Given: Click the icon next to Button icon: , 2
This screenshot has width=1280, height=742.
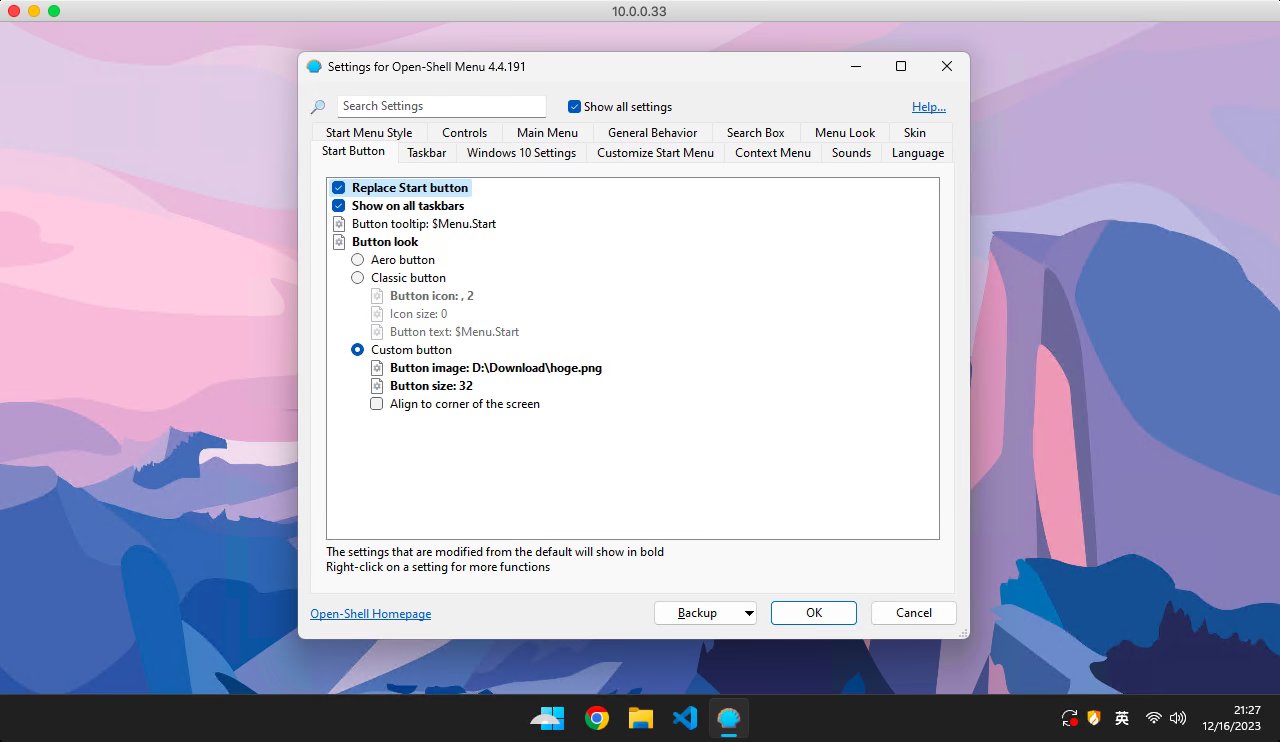Looking at the screenshot, I should coord(377,296).
